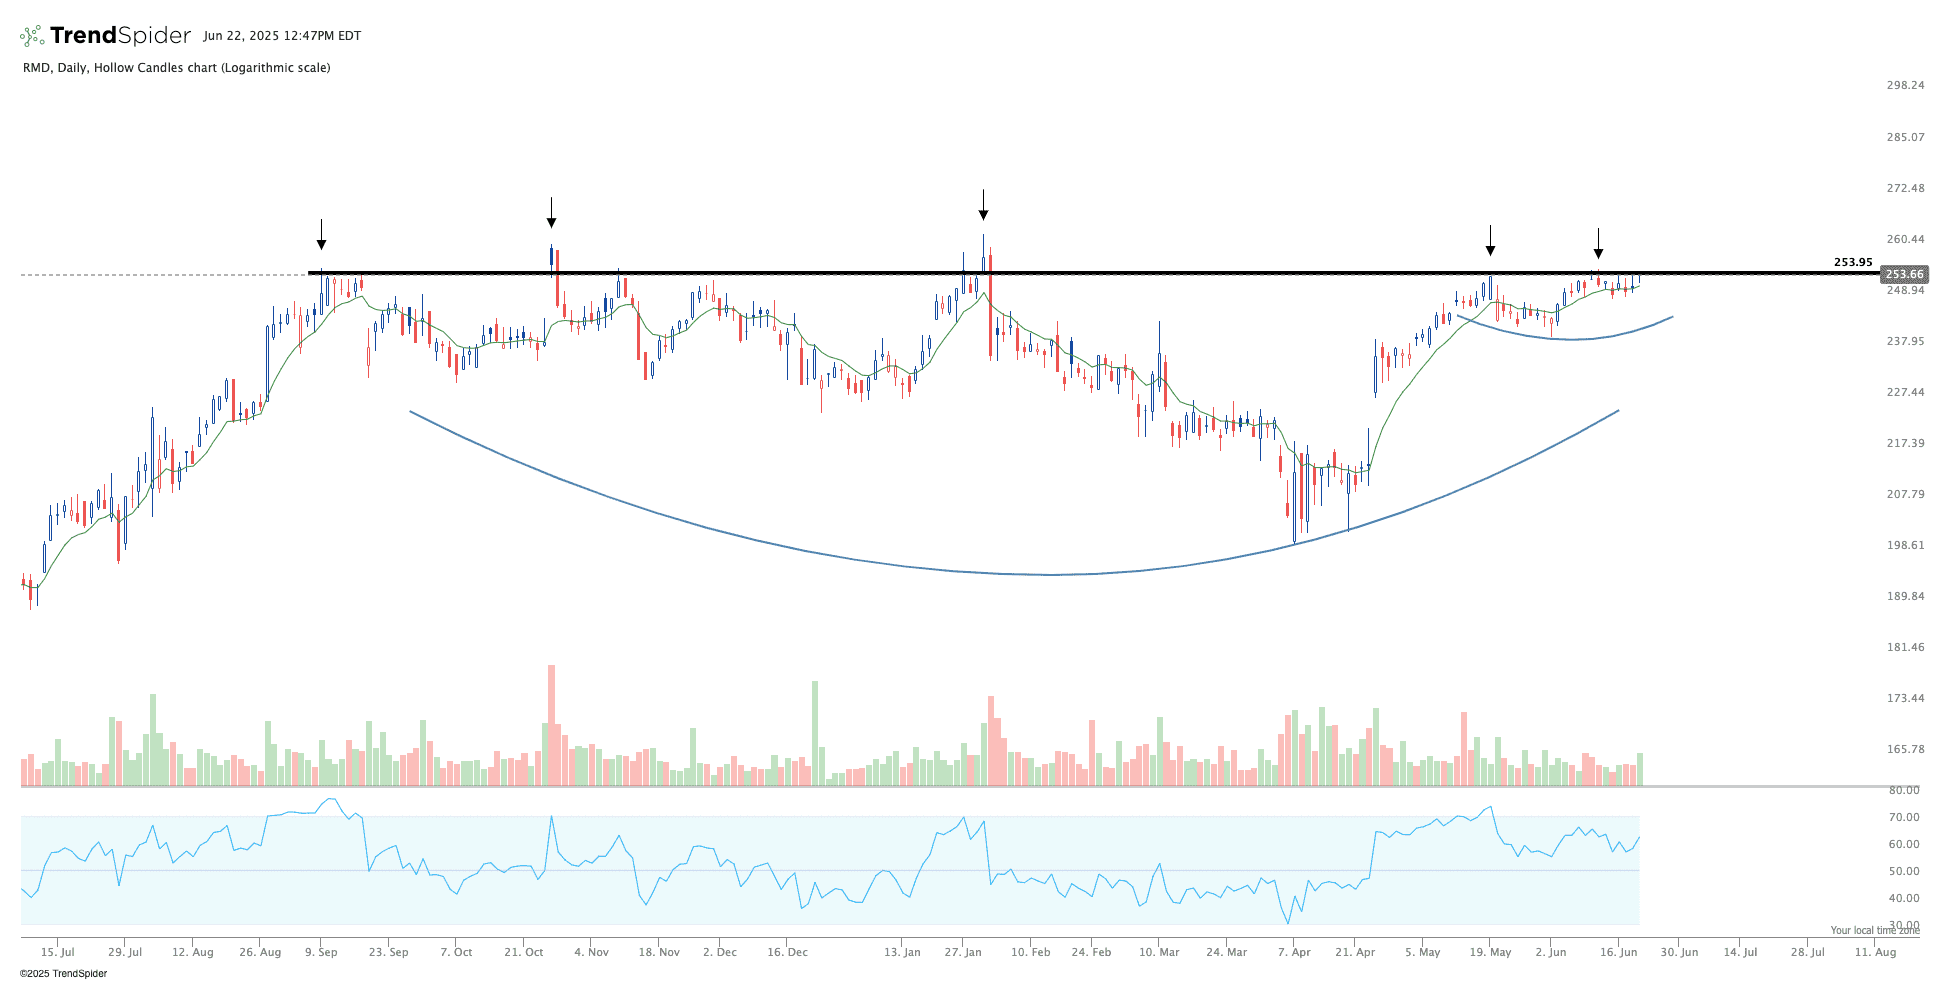Click the tall green volume bar in late December
1950x983 pixels.
coord(815,733)
